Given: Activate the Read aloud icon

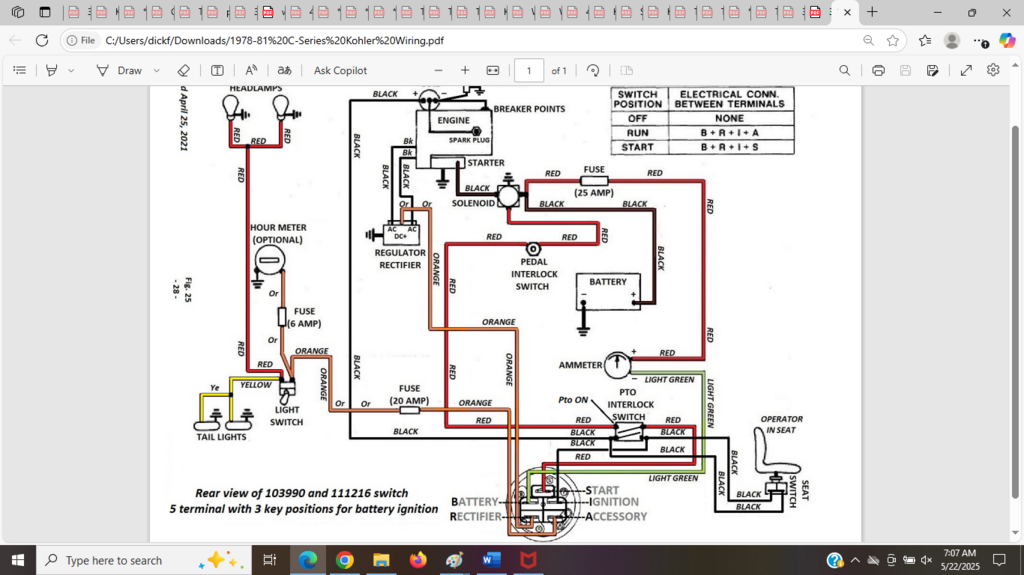Looking at the screenshot, I should (x=251, y=71).
